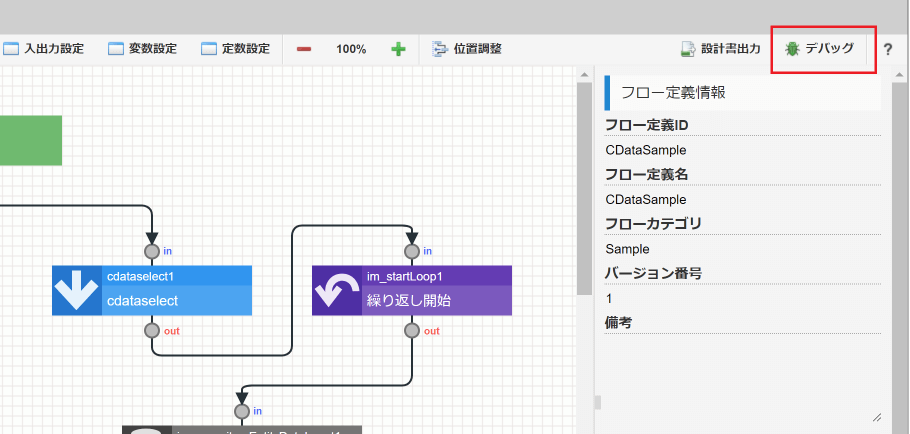Viewport: 910px width, 434px height.
Task: Select the im_startLoop1 繰り返し開始 node
Action: point(412,291)
